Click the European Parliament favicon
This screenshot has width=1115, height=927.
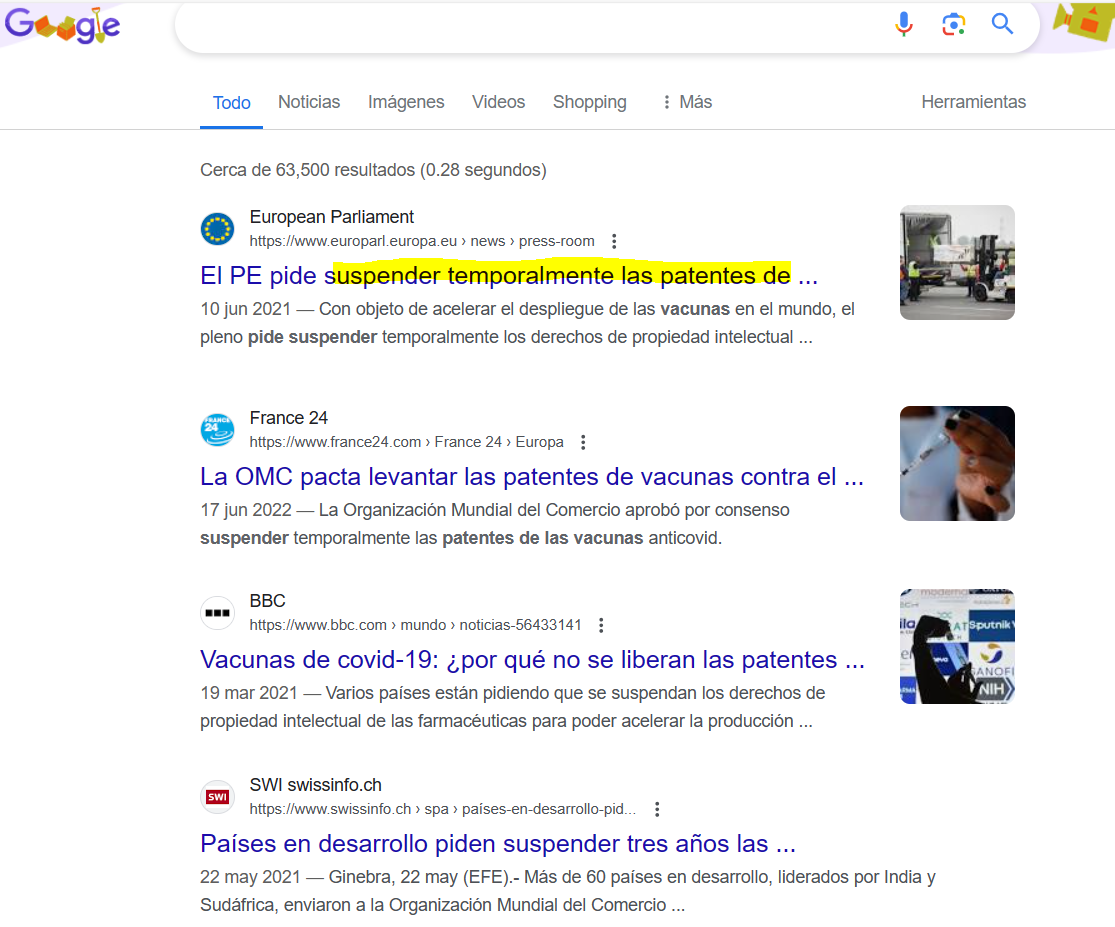tap(218, 229)
